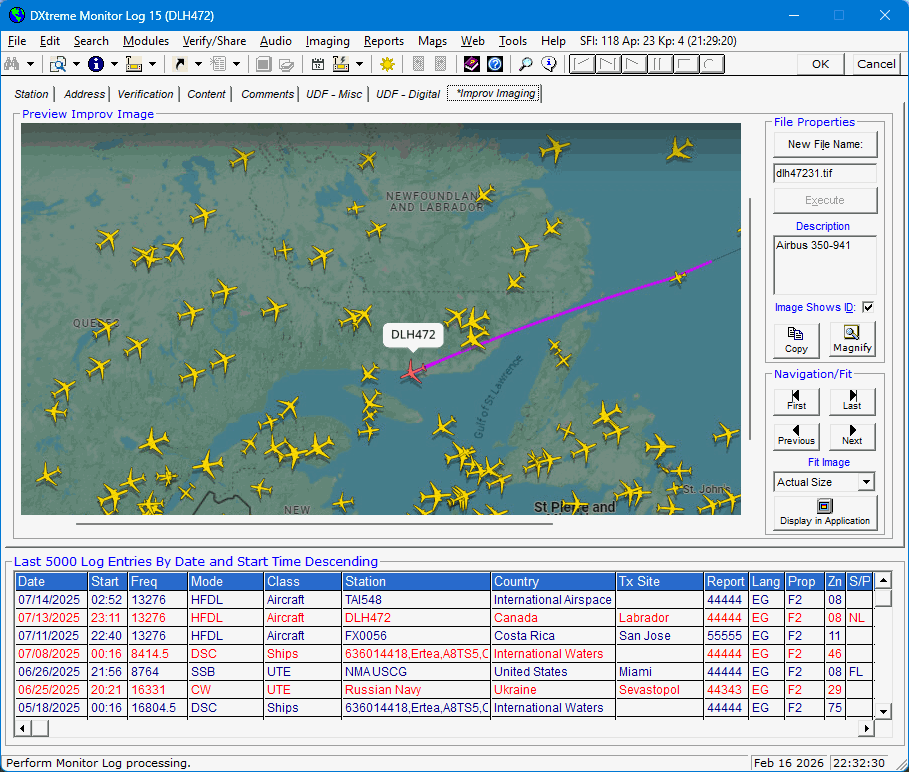Magnify the improv image
Image resolution: width=909 pixels, height=772 pixels.
(851, 340)
